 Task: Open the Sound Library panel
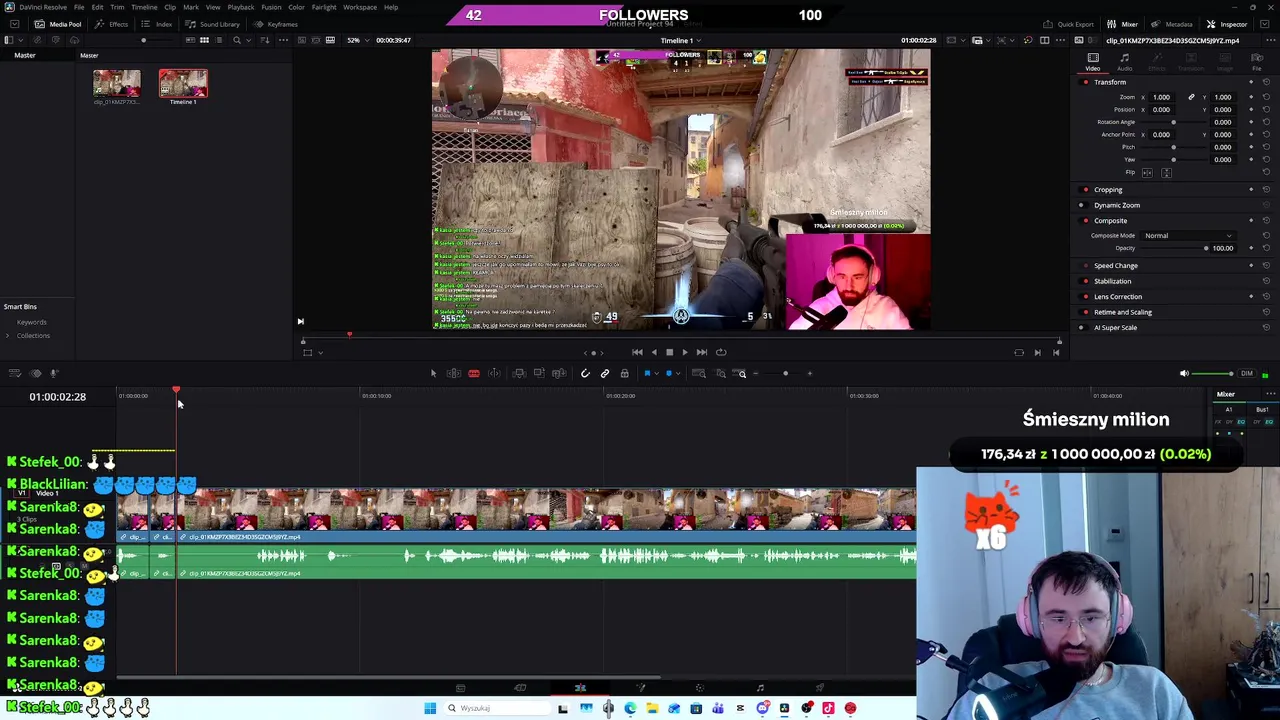tap(213, 24)
